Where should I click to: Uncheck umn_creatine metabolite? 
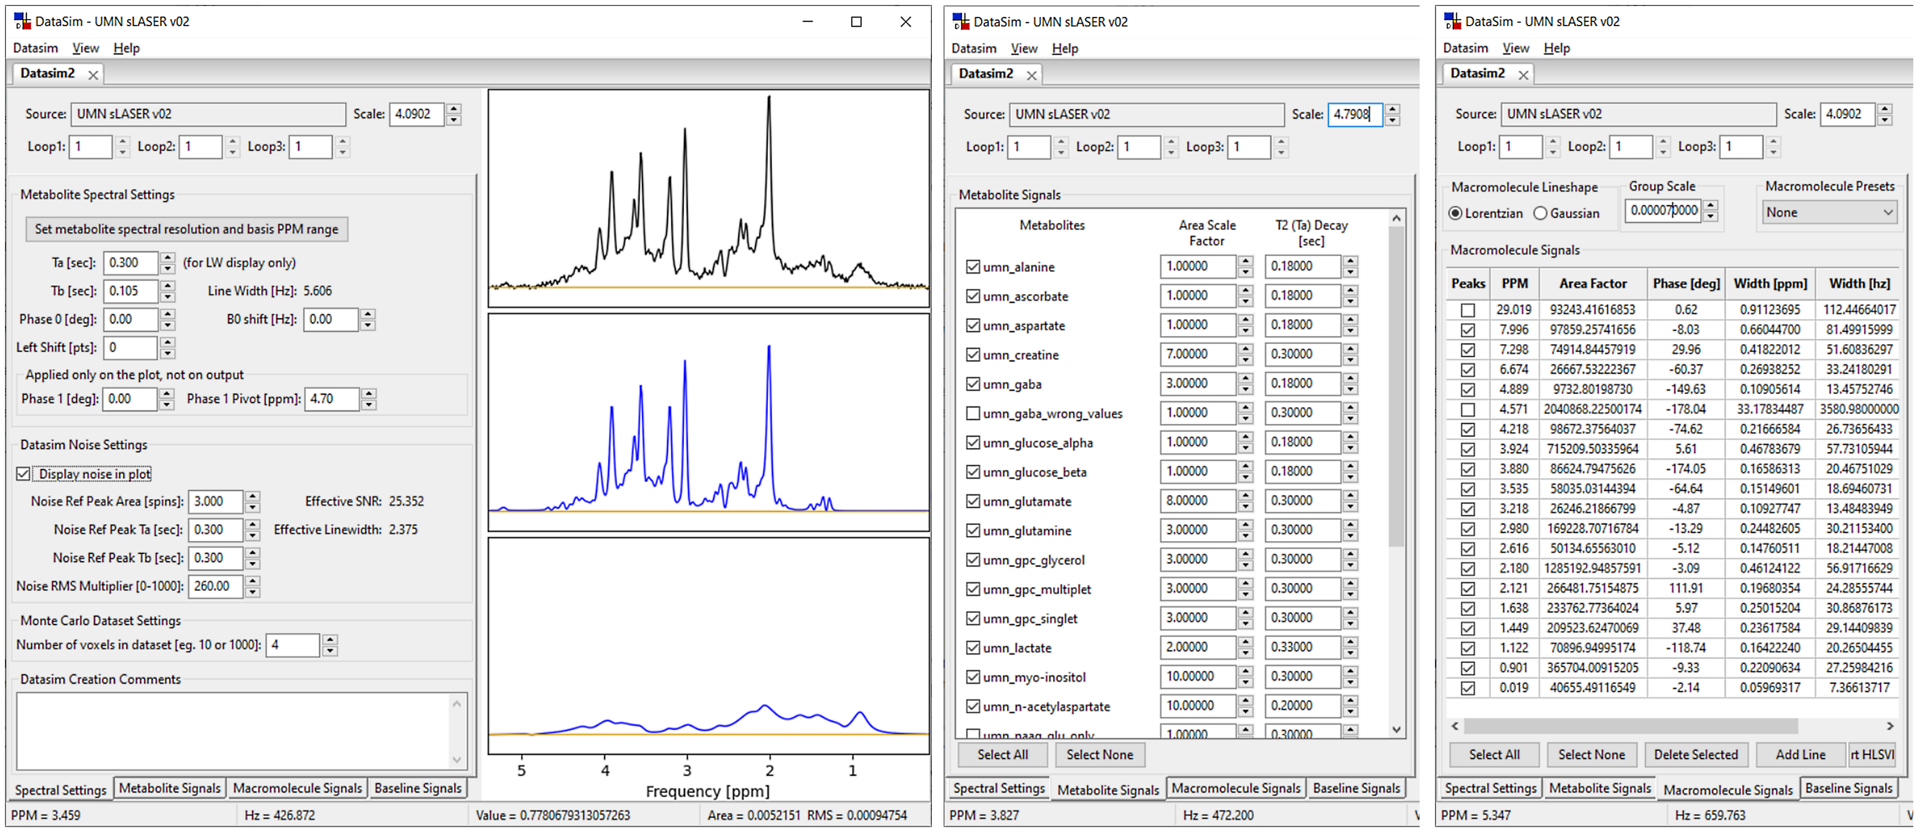(x=973, y=355)
